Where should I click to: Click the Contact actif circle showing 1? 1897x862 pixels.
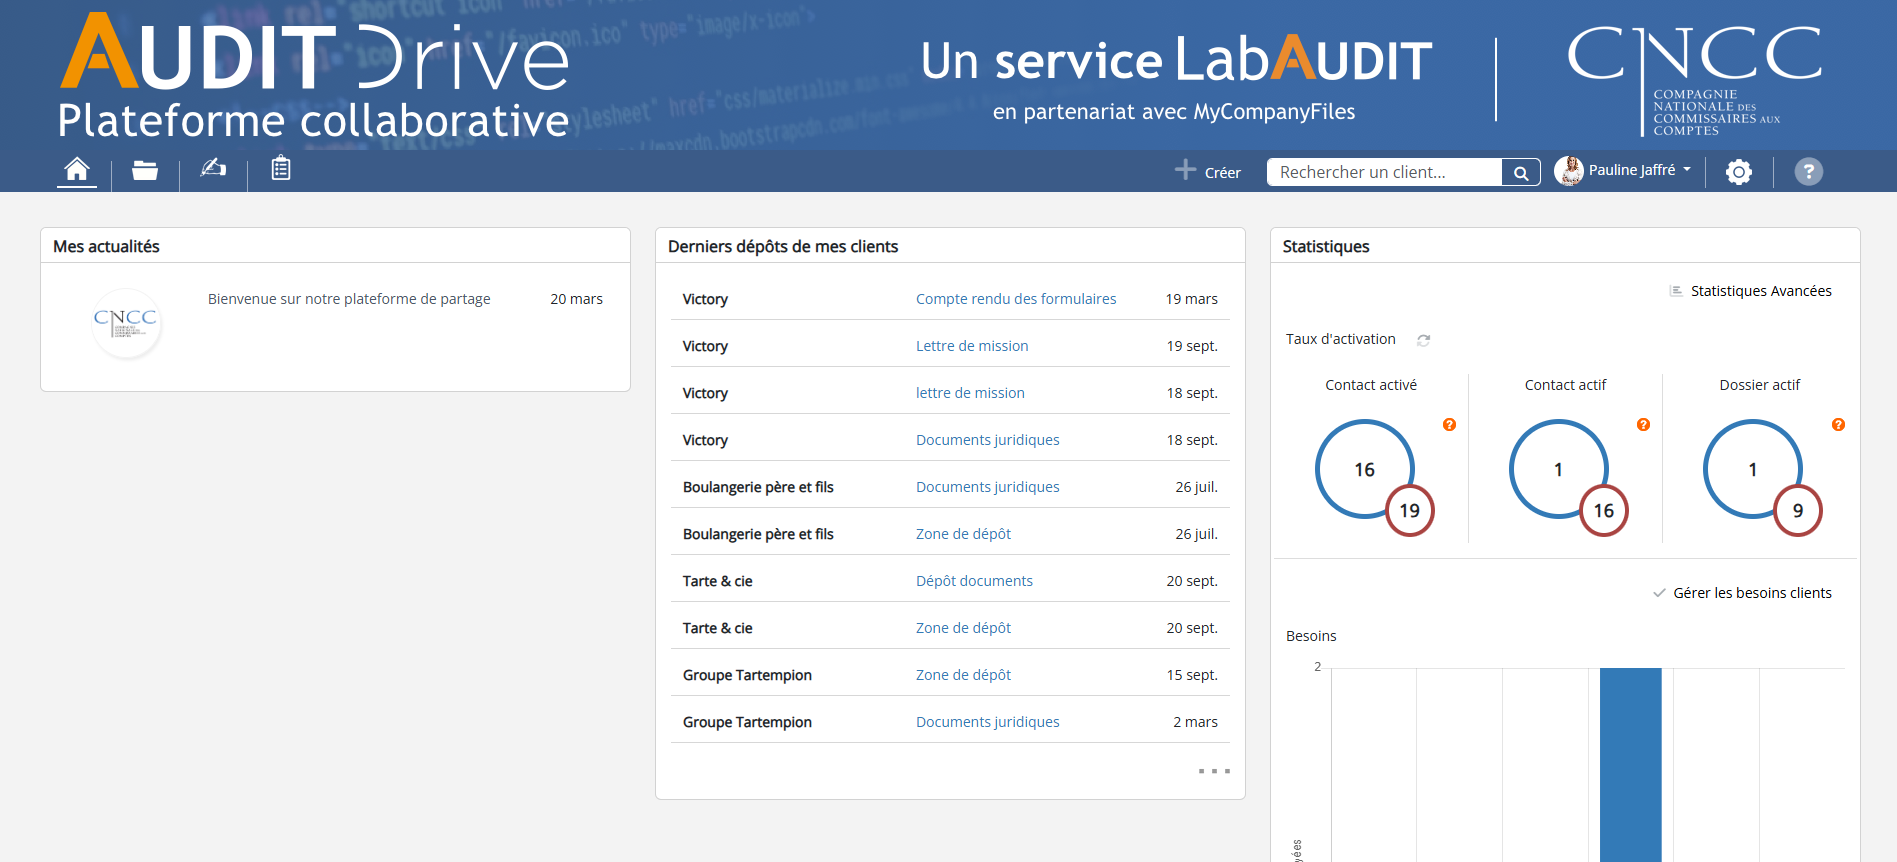pos(1558,469)
